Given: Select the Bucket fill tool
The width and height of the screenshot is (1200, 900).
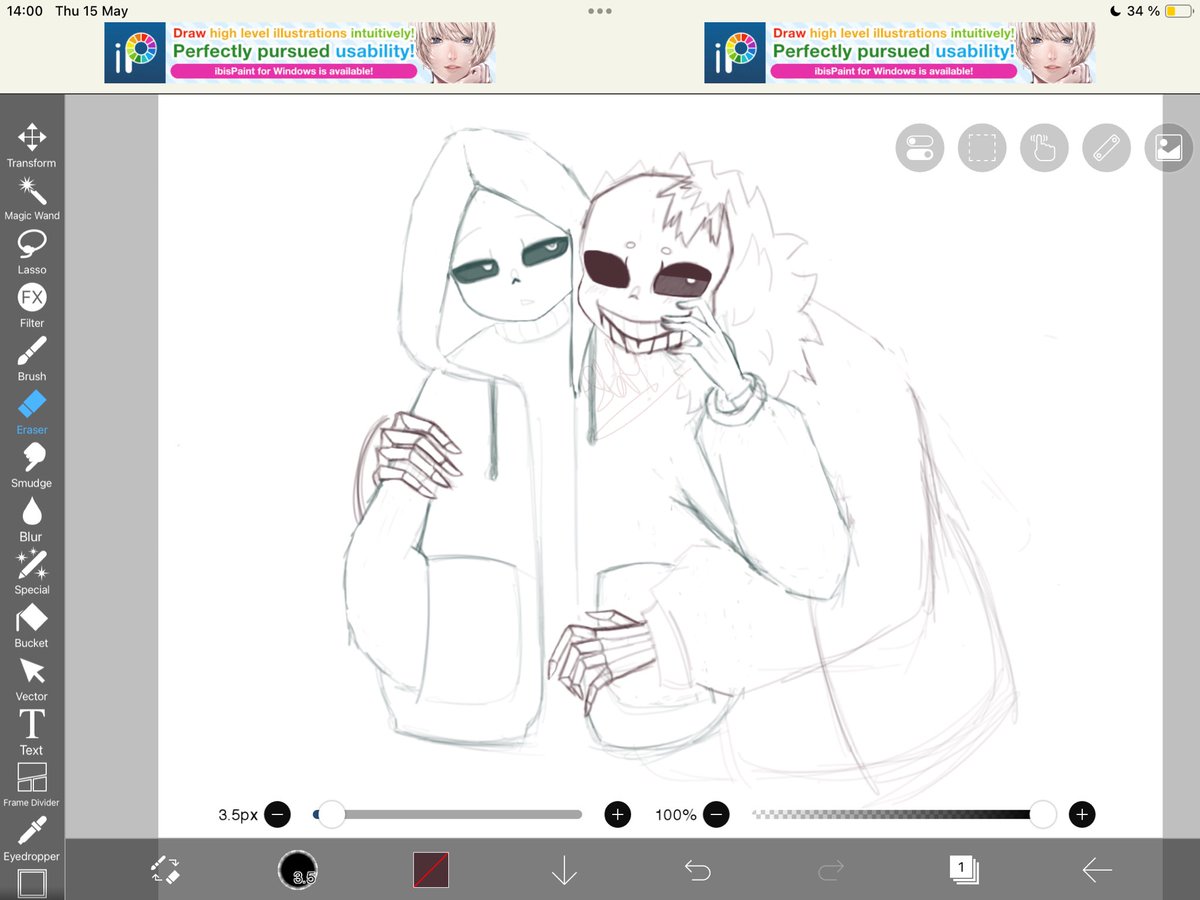Looking at the screenshot, I should click(x=32, y=626).
